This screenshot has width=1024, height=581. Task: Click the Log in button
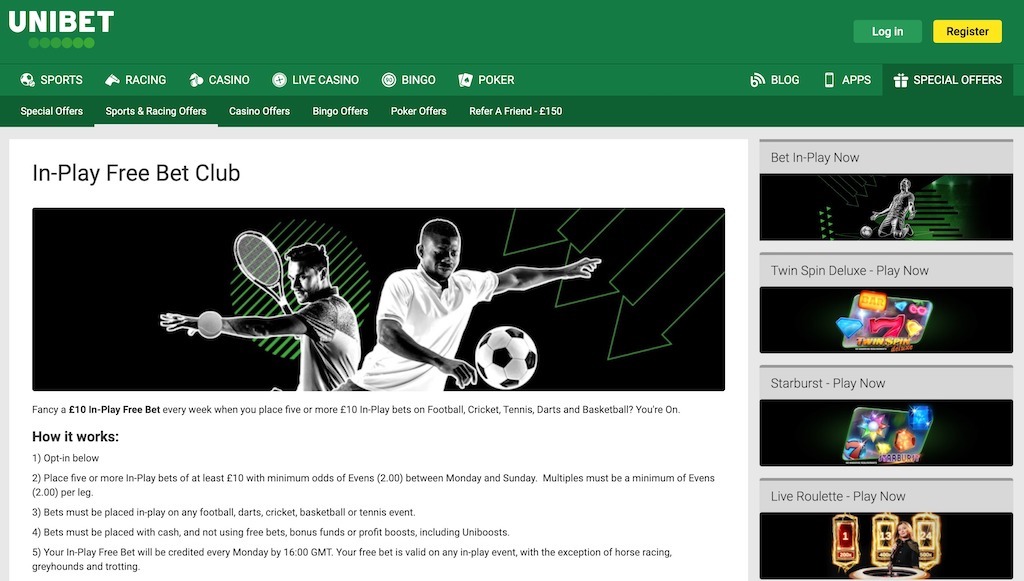[888, 31]
